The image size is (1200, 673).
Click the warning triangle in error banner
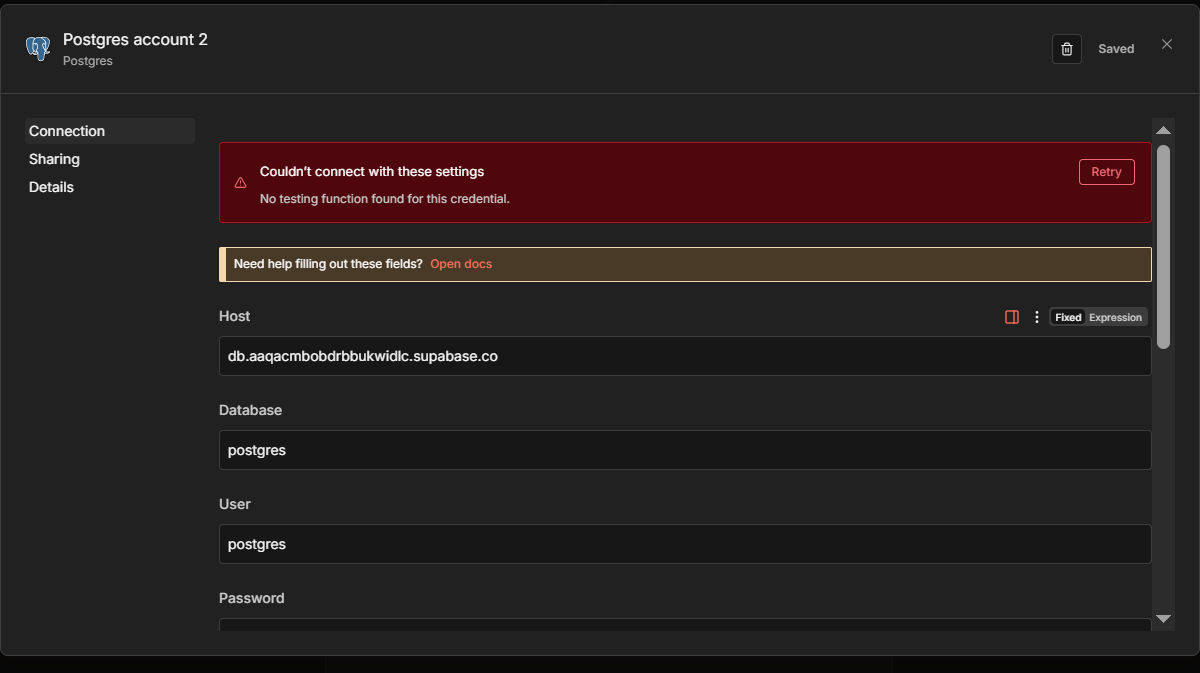pyautogui.click(x=240, y=183)
